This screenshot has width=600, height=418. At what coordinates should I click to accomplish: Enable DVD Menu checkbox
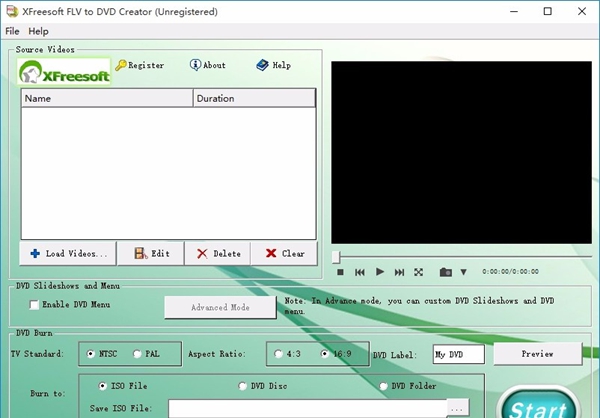(x=34, y=305)
